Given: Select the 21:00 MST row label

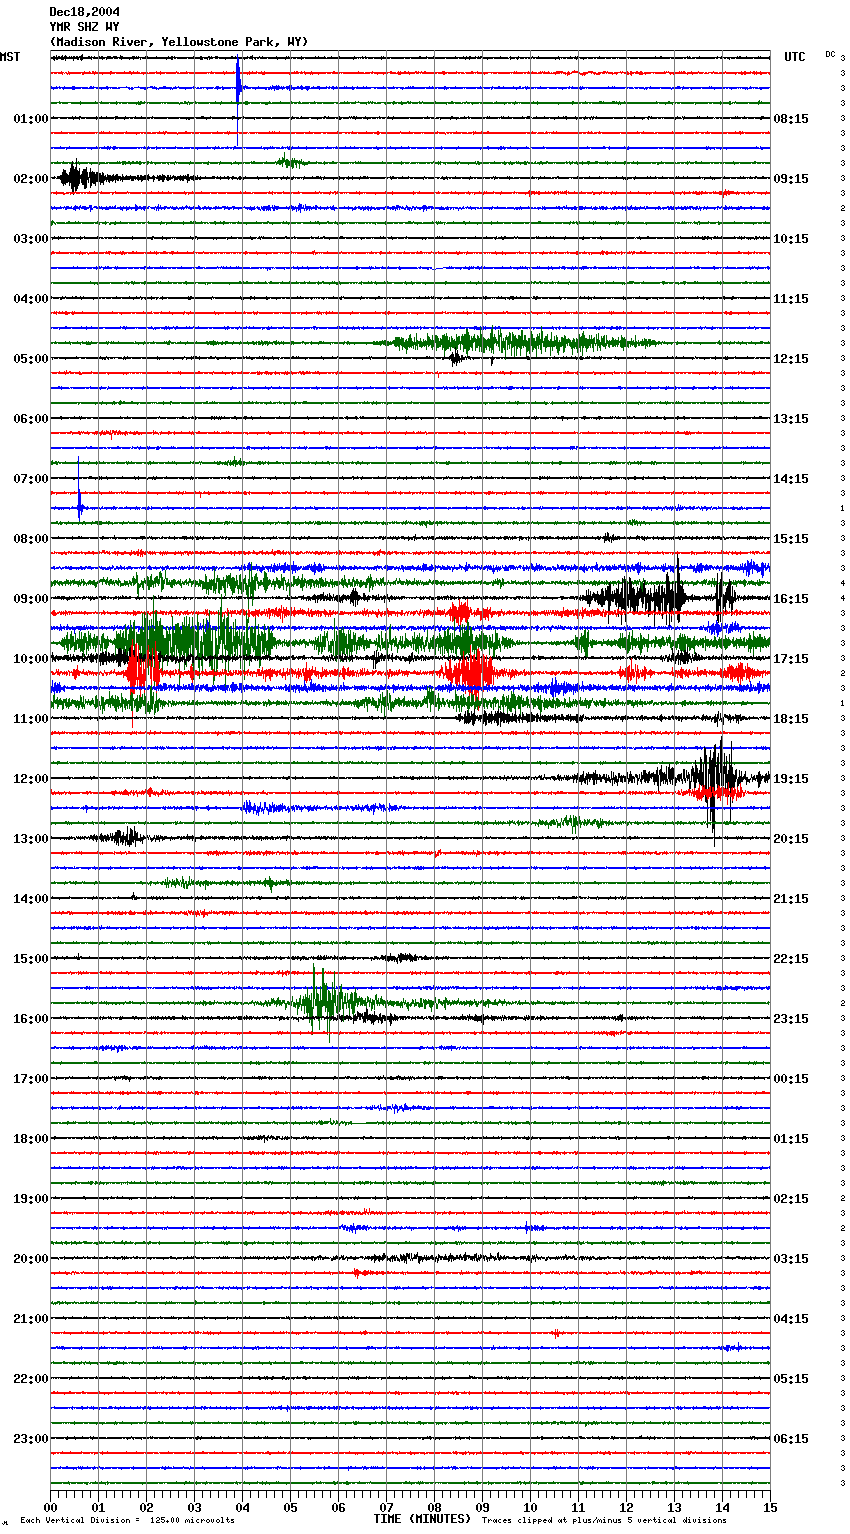Looking at the screenshot, I should point(31,1319).
